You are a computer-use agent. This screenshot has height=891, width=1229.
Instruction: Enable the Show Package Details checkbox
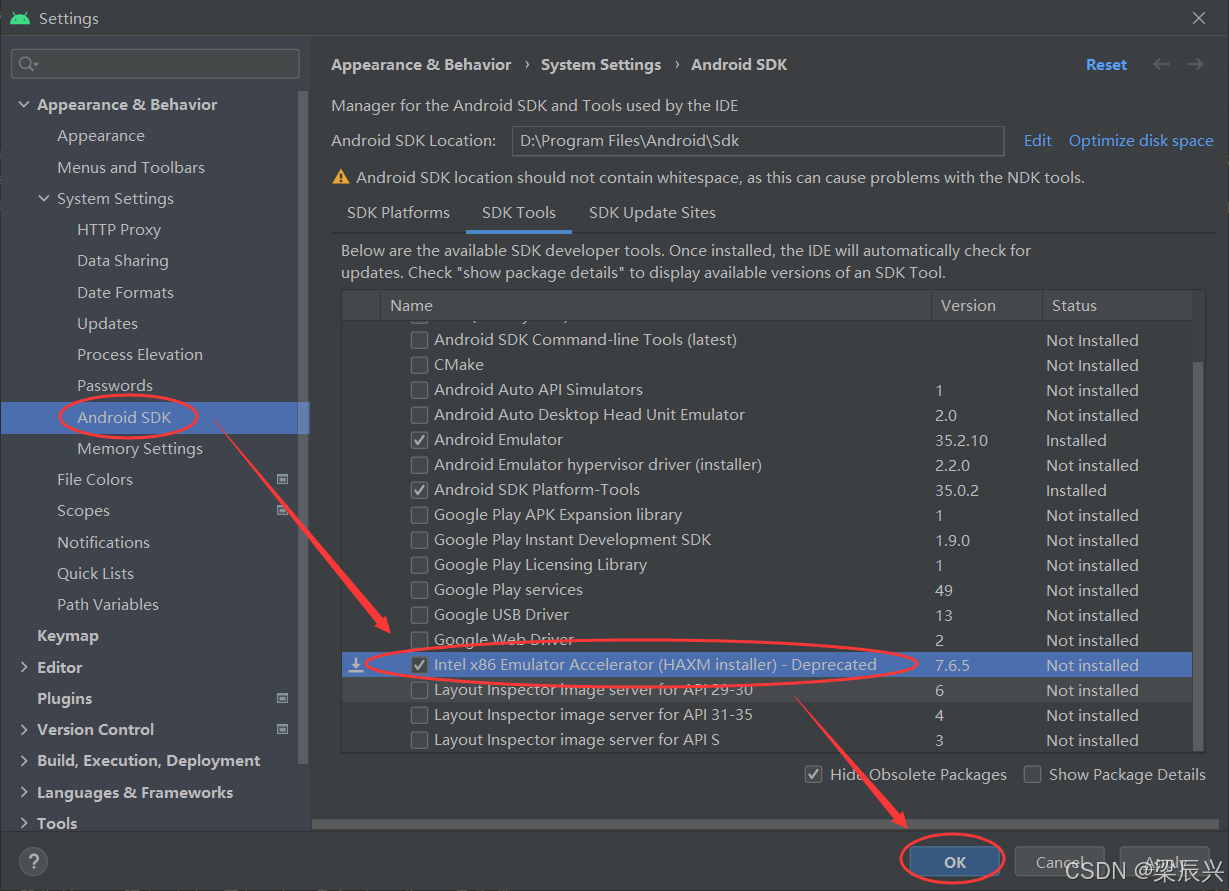pyautogui.click(x=1032, y=774)
